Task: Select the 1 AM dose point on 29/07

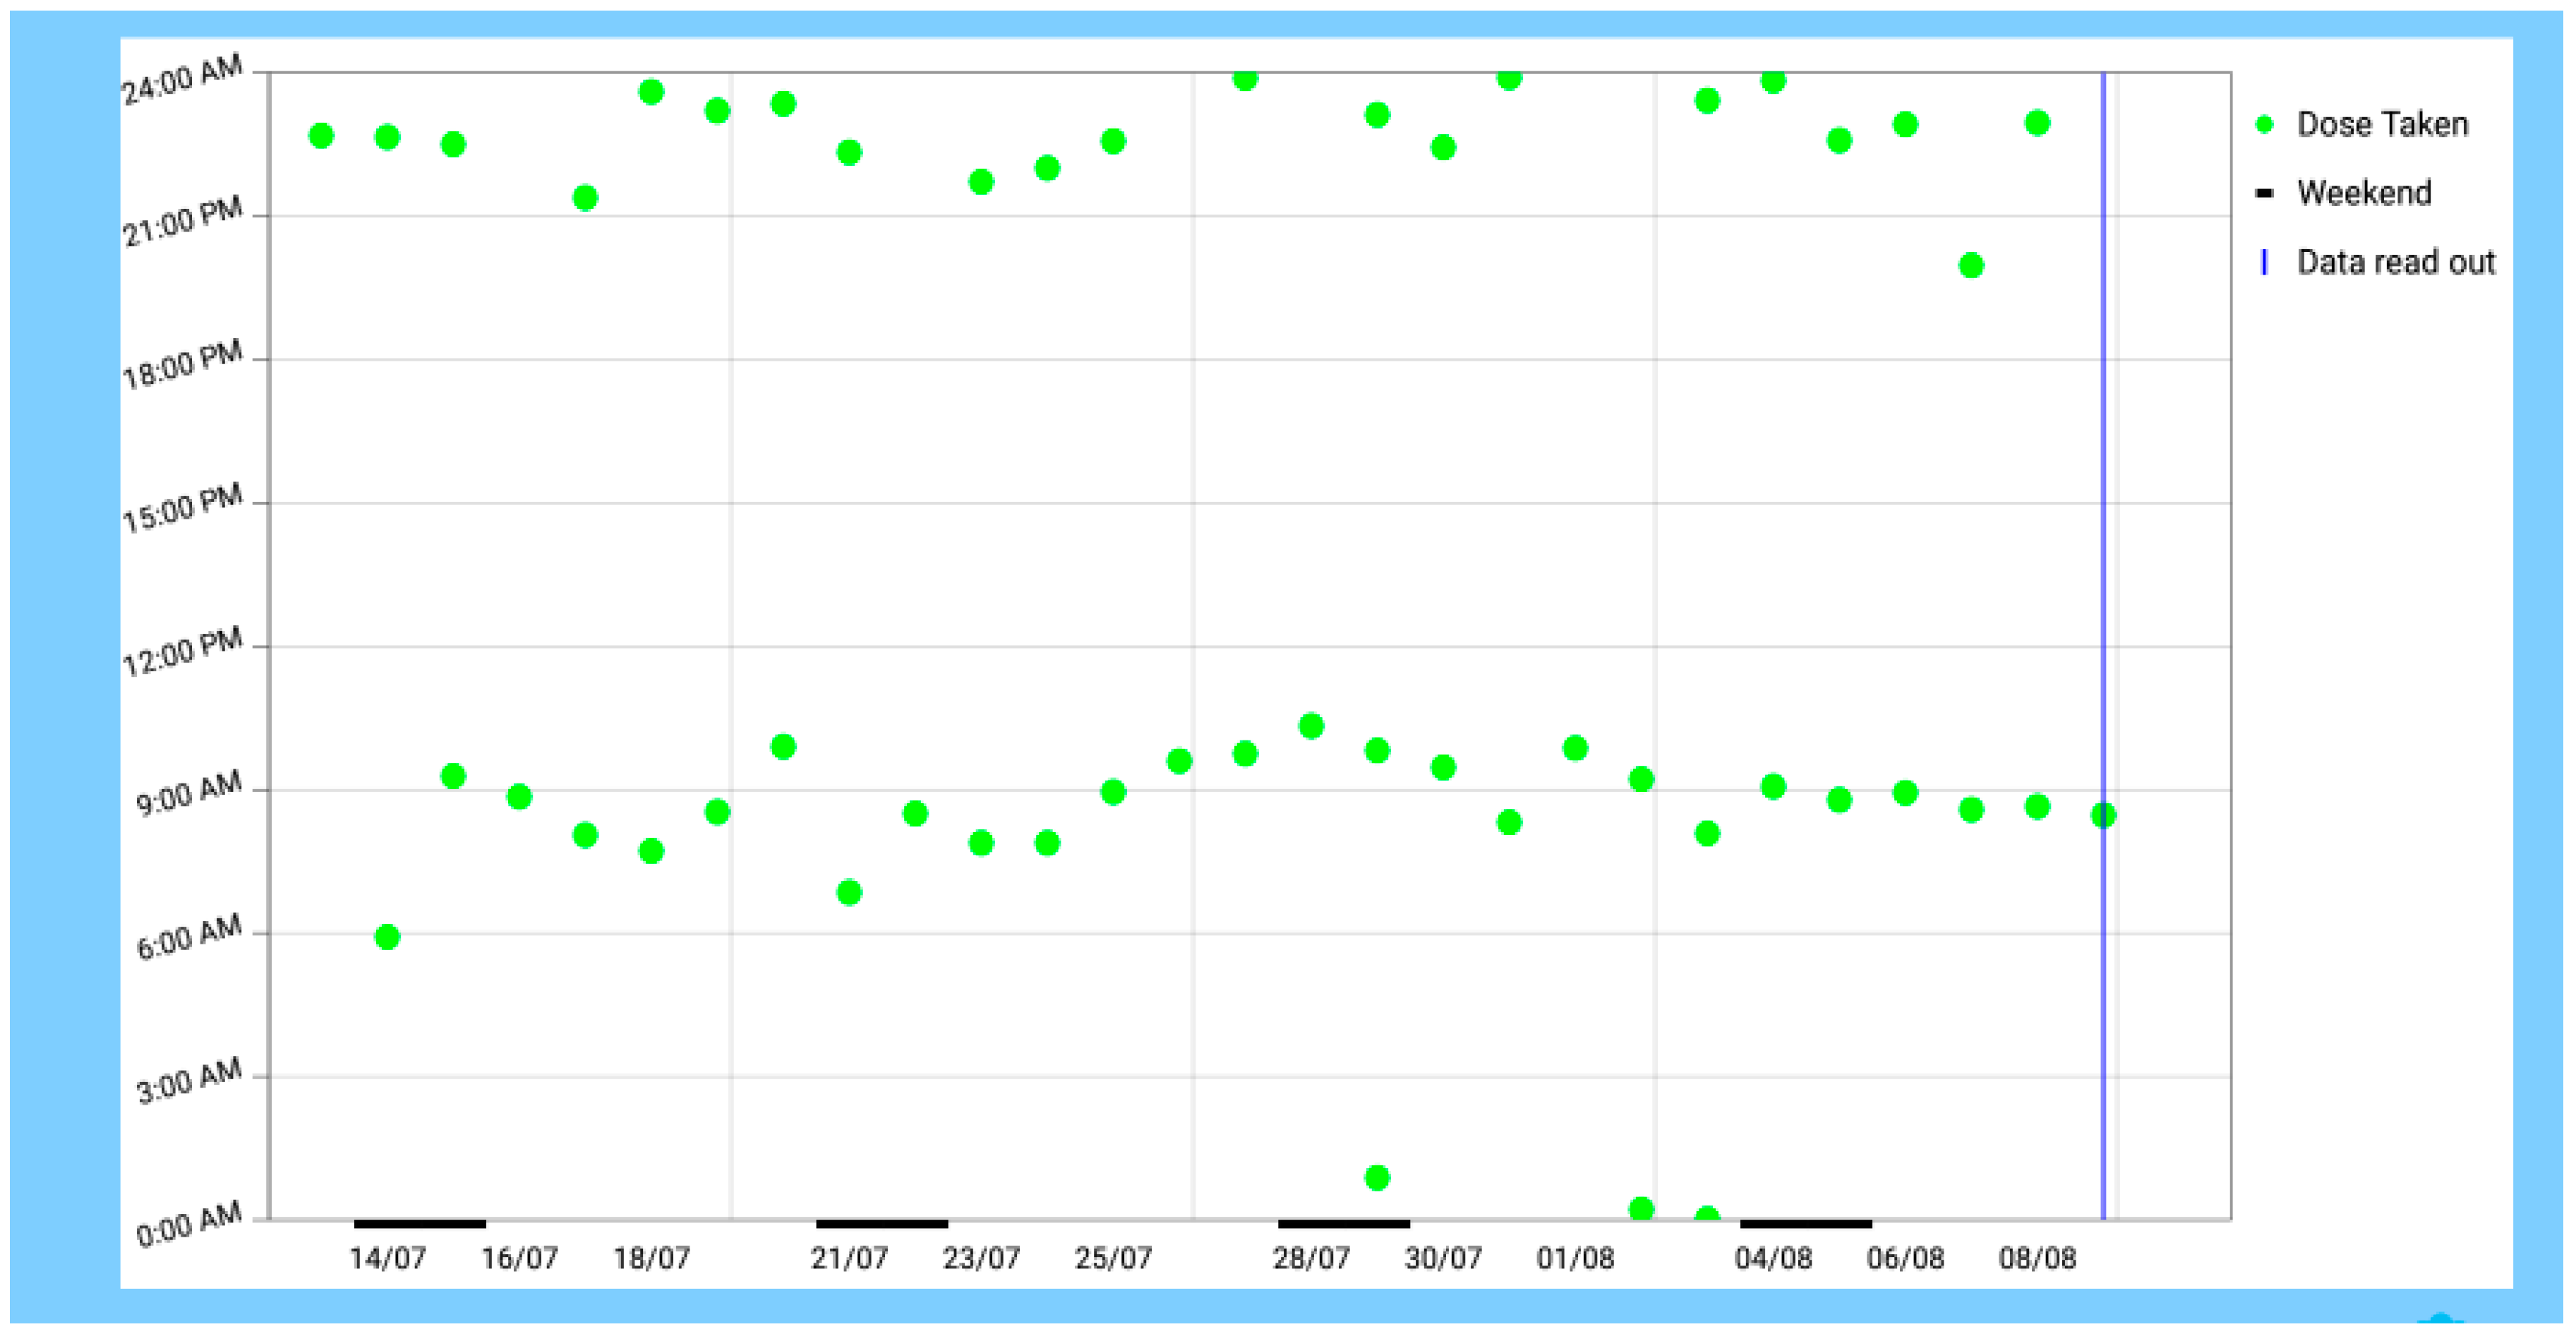Action: [x=1377, y=1178]
